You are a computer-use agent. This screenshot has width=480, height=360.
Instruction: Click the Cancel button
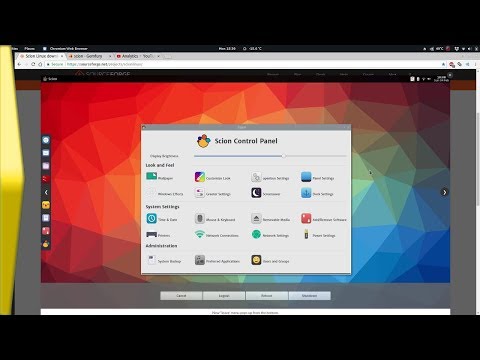[x=181, y=296]
